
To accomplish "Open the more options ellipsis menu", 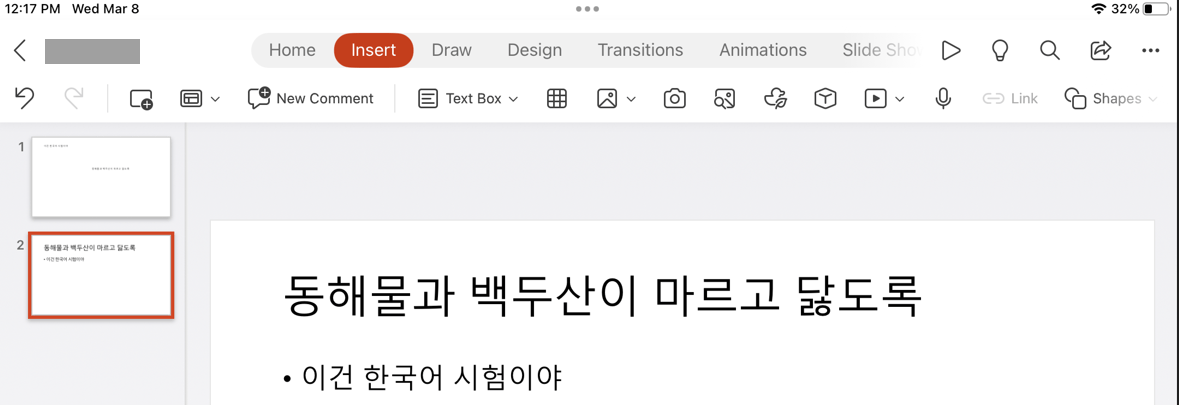I will pos(1150,50).
